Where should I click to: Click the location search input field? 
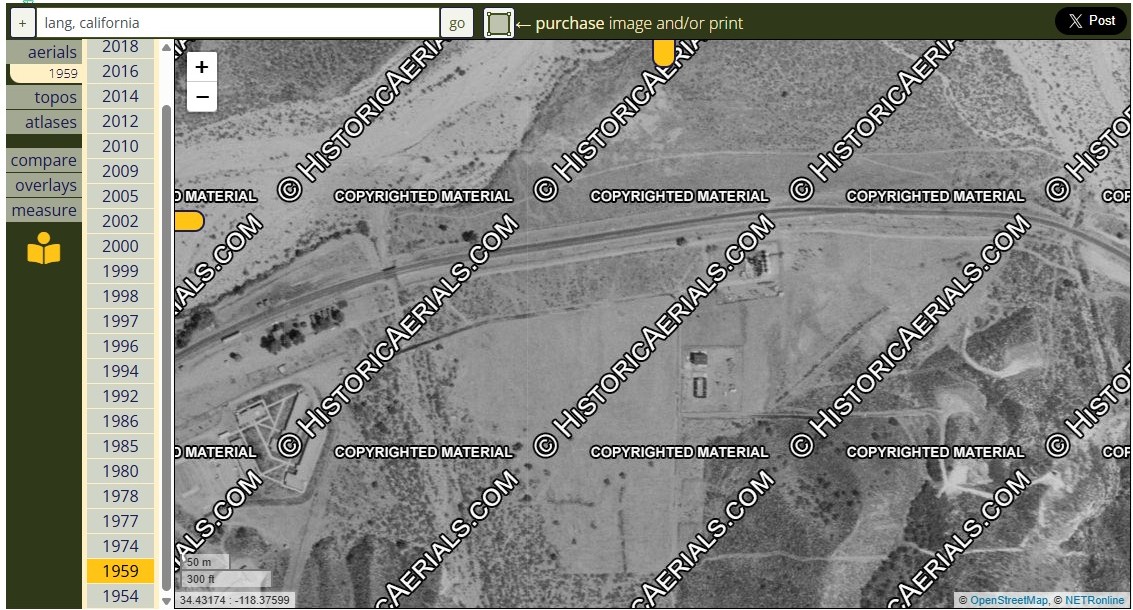(x=238, y=23)
